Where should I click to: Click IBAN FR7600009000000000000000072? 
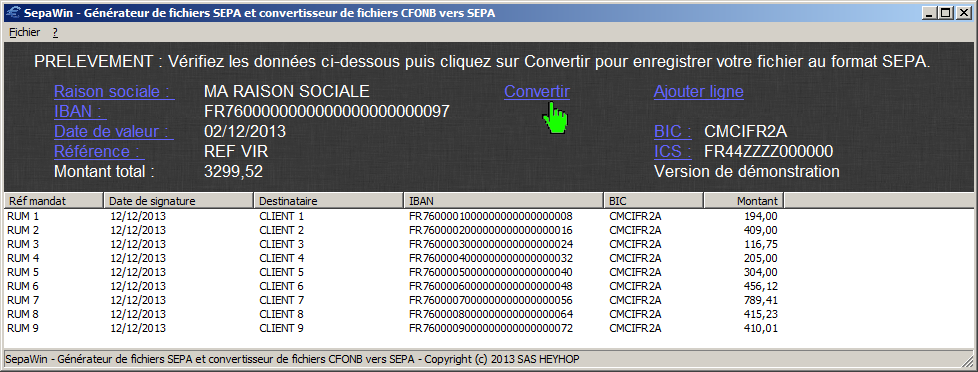click(491, 328)
